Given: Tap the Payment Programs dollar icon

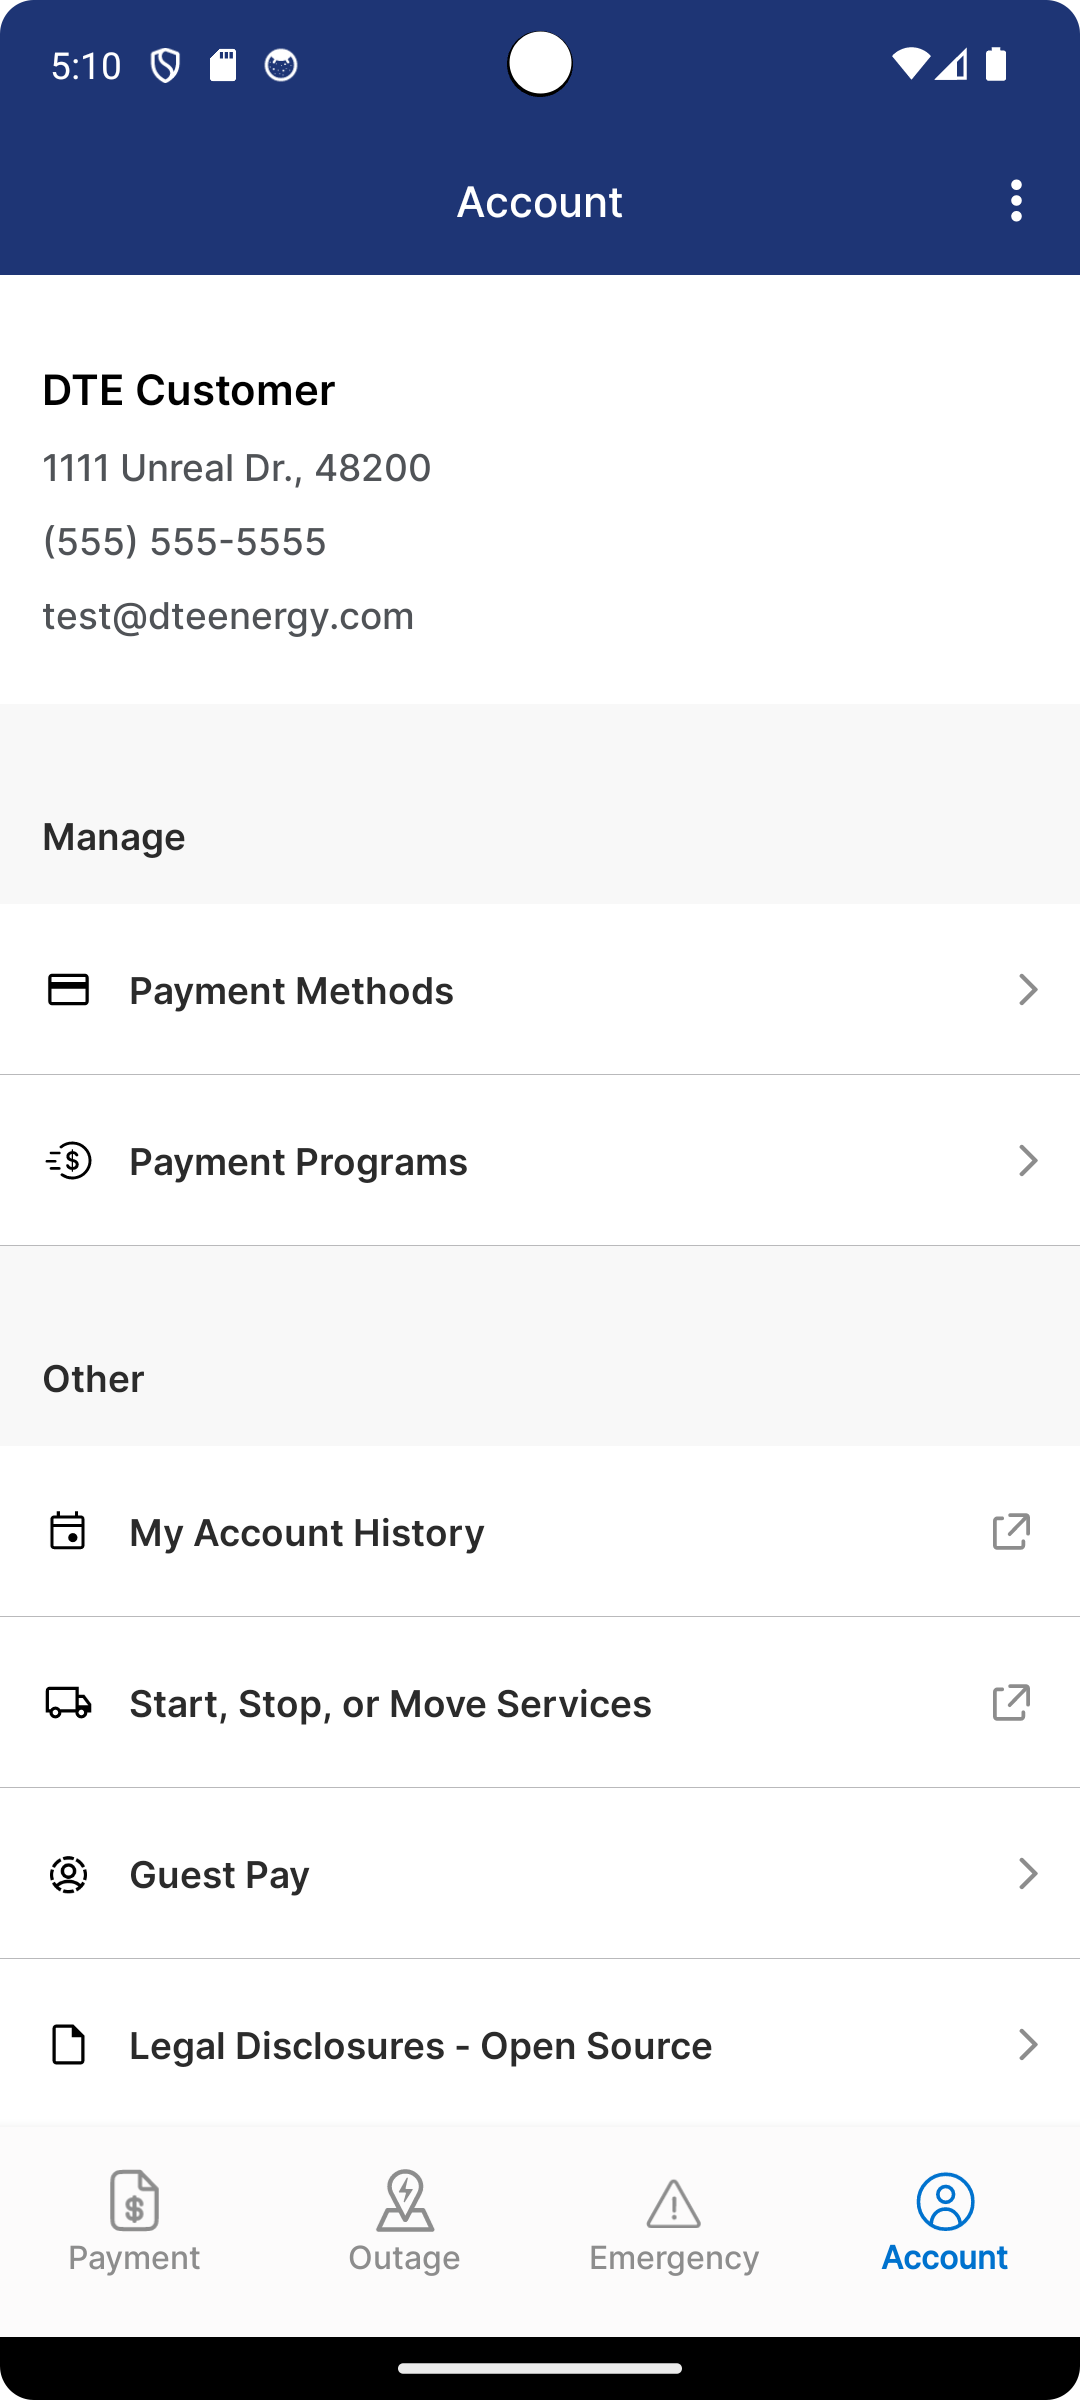Looking at the screenshot, I should click(x=68, y=1161).
